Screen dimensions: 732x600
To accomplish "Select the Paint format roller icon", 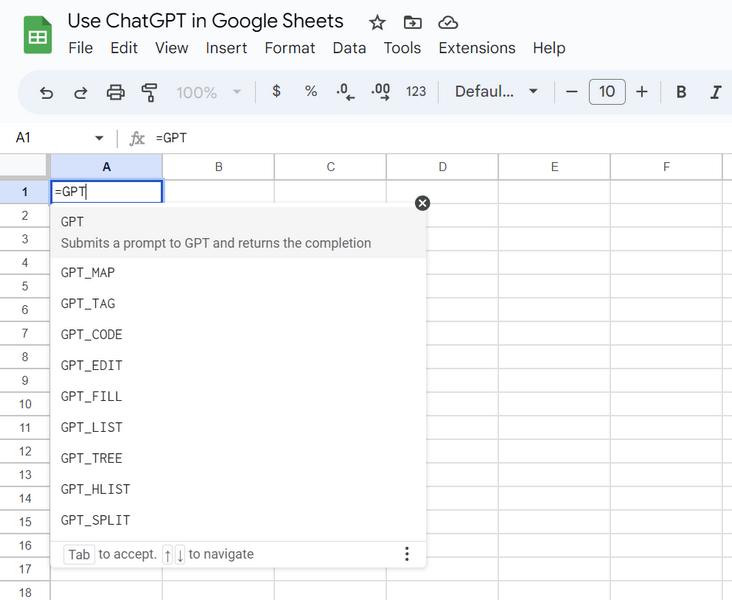I will [149, 92].
